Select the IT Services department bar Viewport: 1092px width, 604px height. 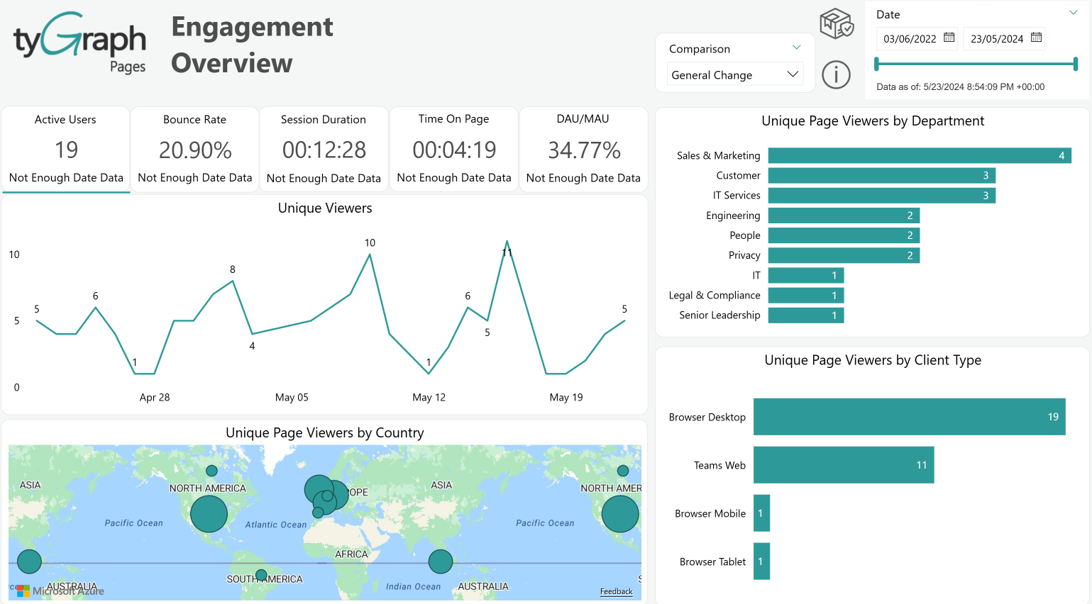(x=882, y=196)
